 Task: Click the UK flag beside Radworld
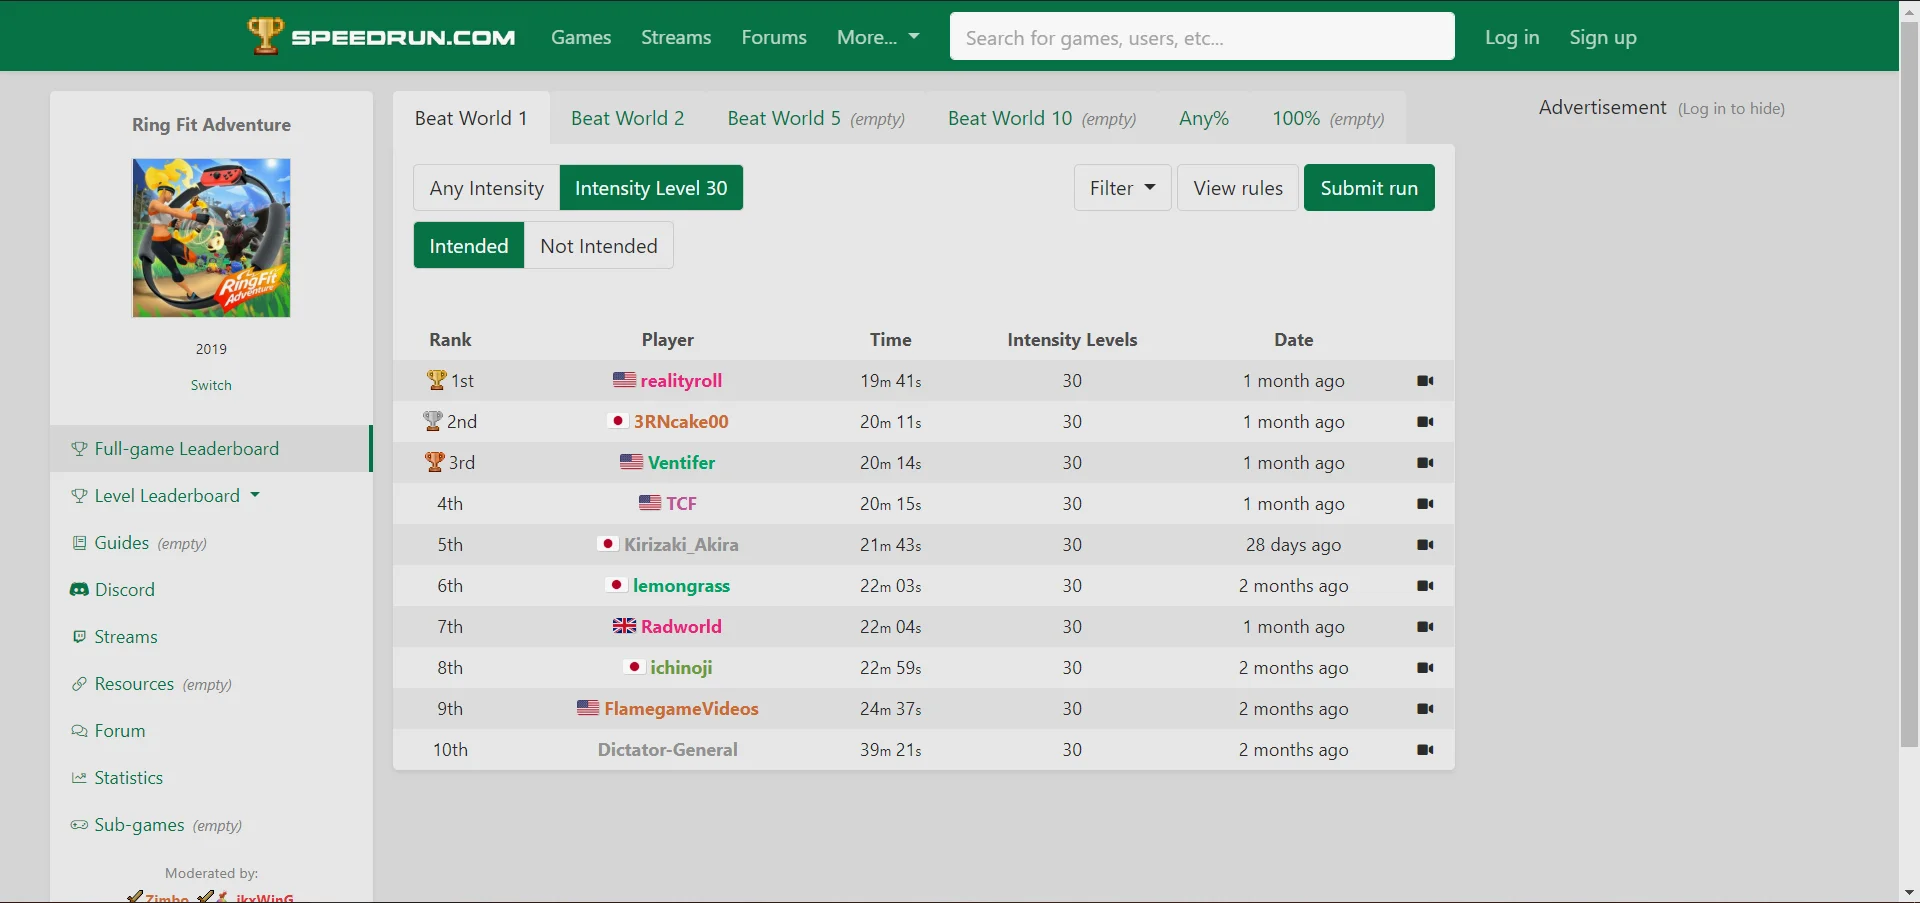point(624,626)
